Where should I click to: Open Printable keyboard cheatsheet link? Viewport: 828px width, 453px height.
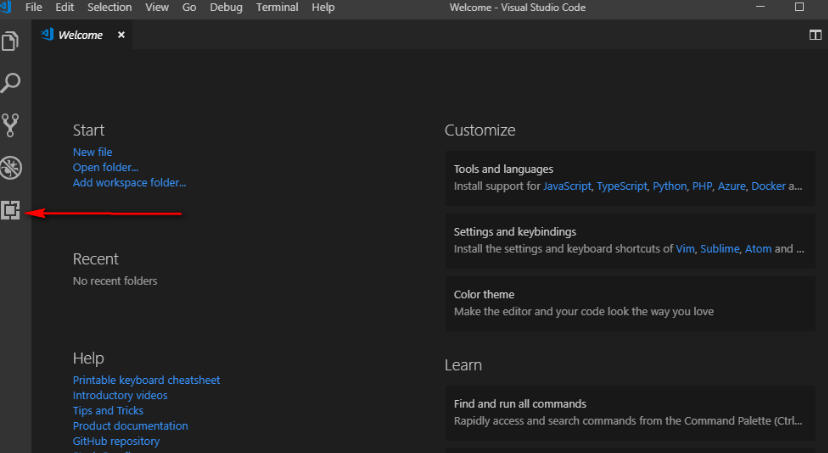pos(146,380)
